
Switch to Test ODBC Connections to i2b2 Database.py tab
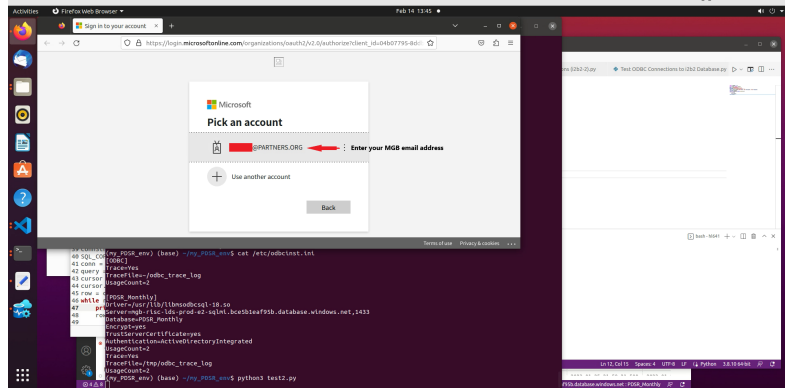point(669,69)
